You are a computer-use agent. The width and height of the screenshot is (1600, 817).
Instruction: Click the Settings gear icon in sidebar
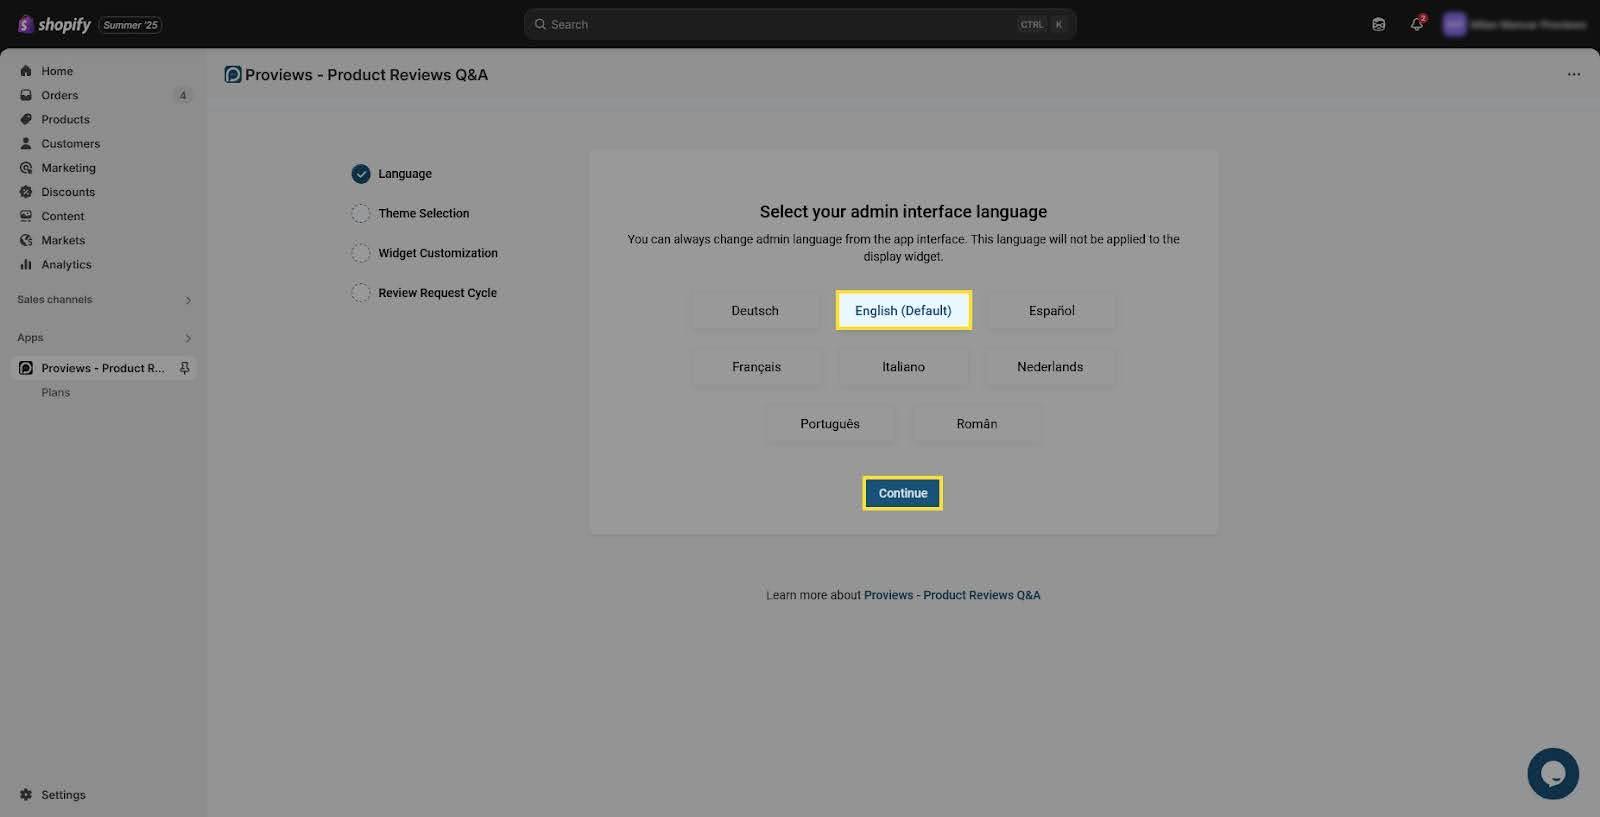pos(26,795)
